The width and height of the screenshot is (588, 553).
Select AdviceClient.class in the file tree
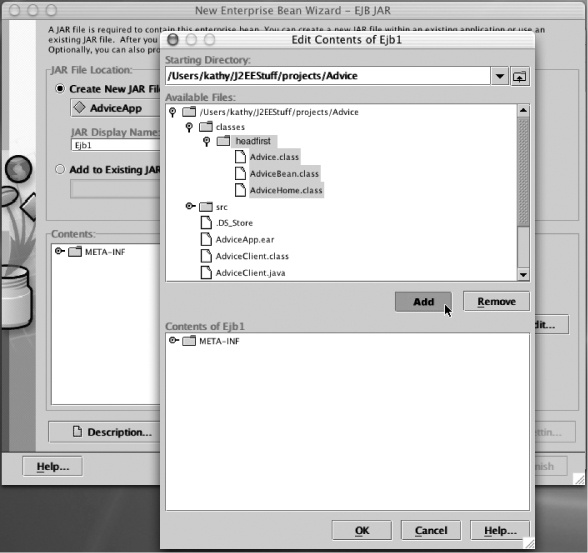tap(252, 256)
